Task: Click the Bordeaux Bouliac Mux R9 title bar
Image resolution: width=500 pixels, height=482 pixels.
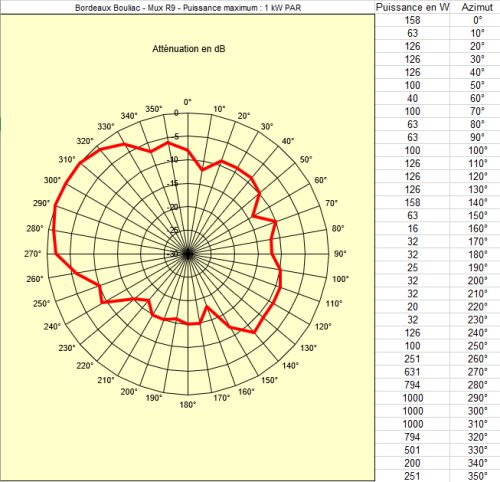Action: click(188, 7)
